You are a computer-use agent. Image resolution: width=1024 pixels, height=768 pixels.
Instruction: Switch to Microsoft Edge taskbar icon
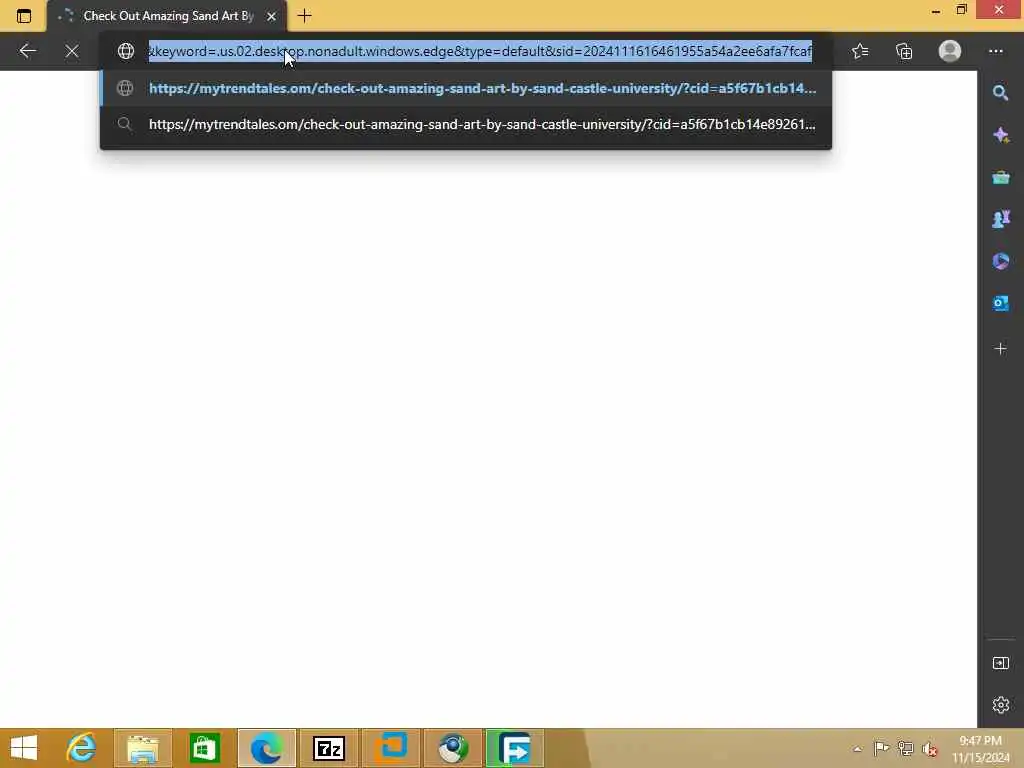pyautogui.click(x=266, y=748)
